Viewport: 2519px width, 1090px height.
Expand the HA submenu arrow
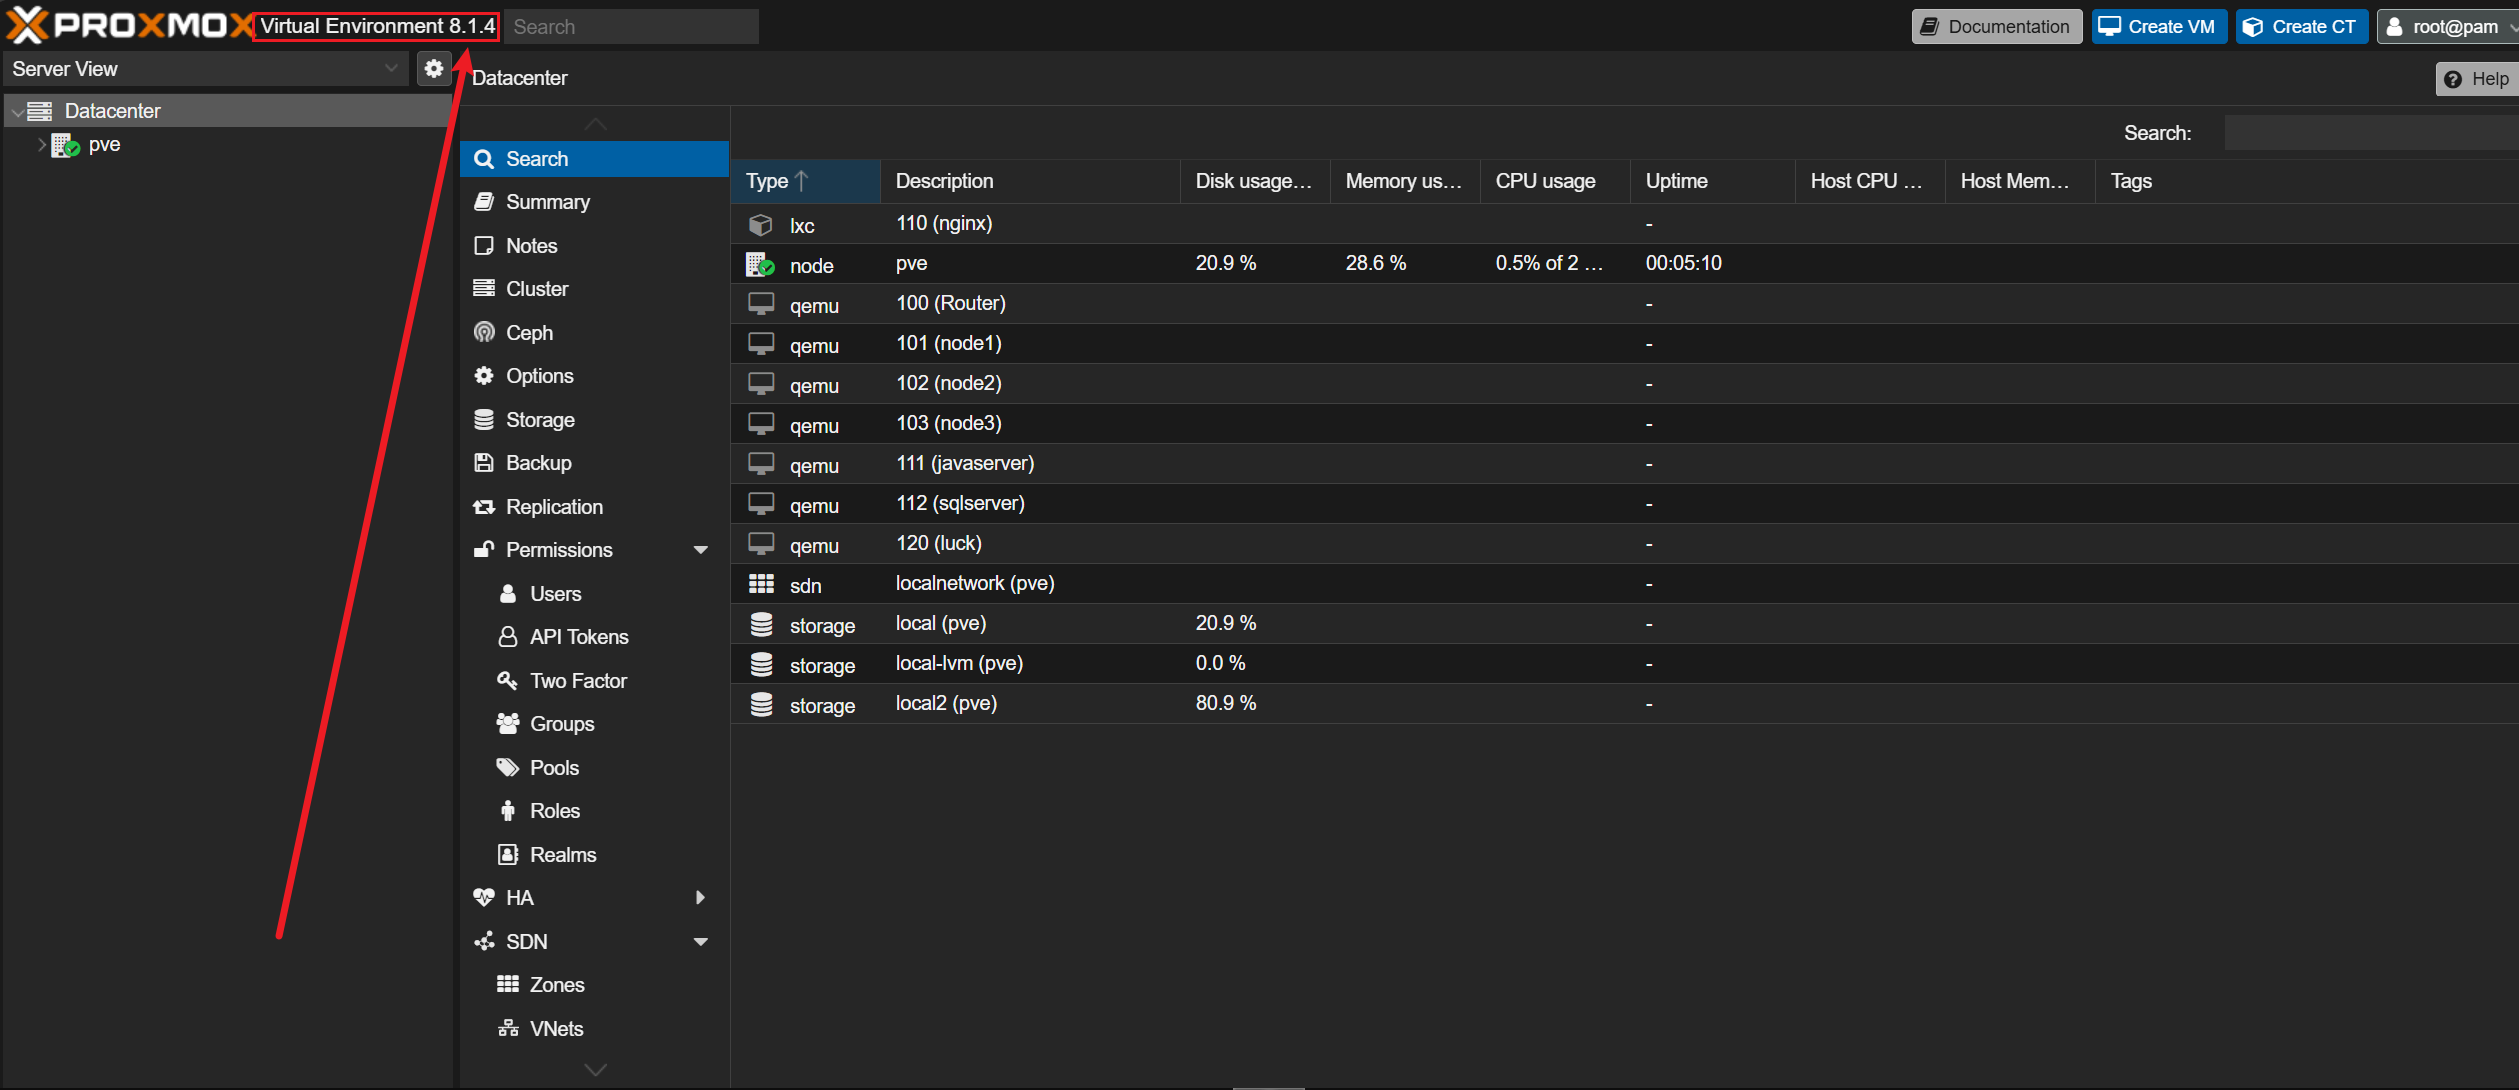coord(701,898)
